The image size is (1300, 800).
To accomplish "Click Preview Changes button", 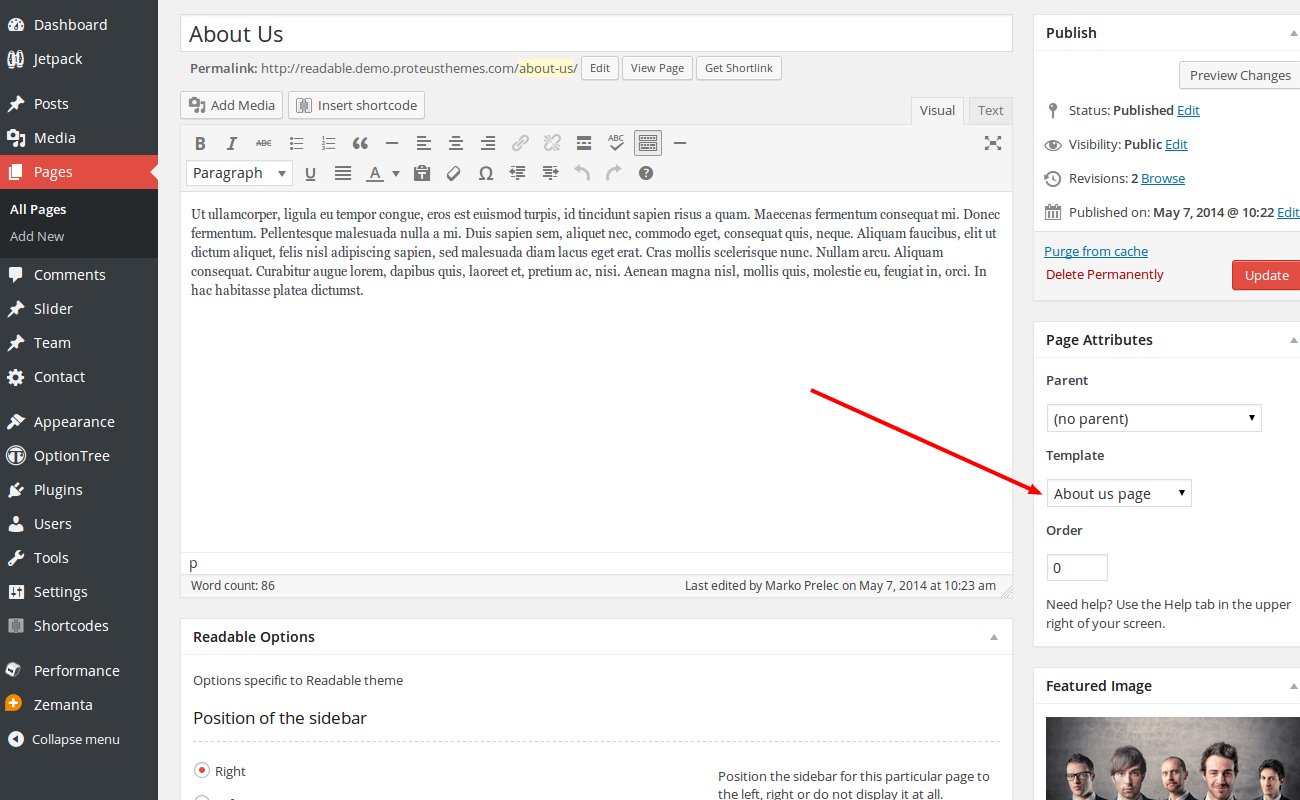I will point(1240,75).
